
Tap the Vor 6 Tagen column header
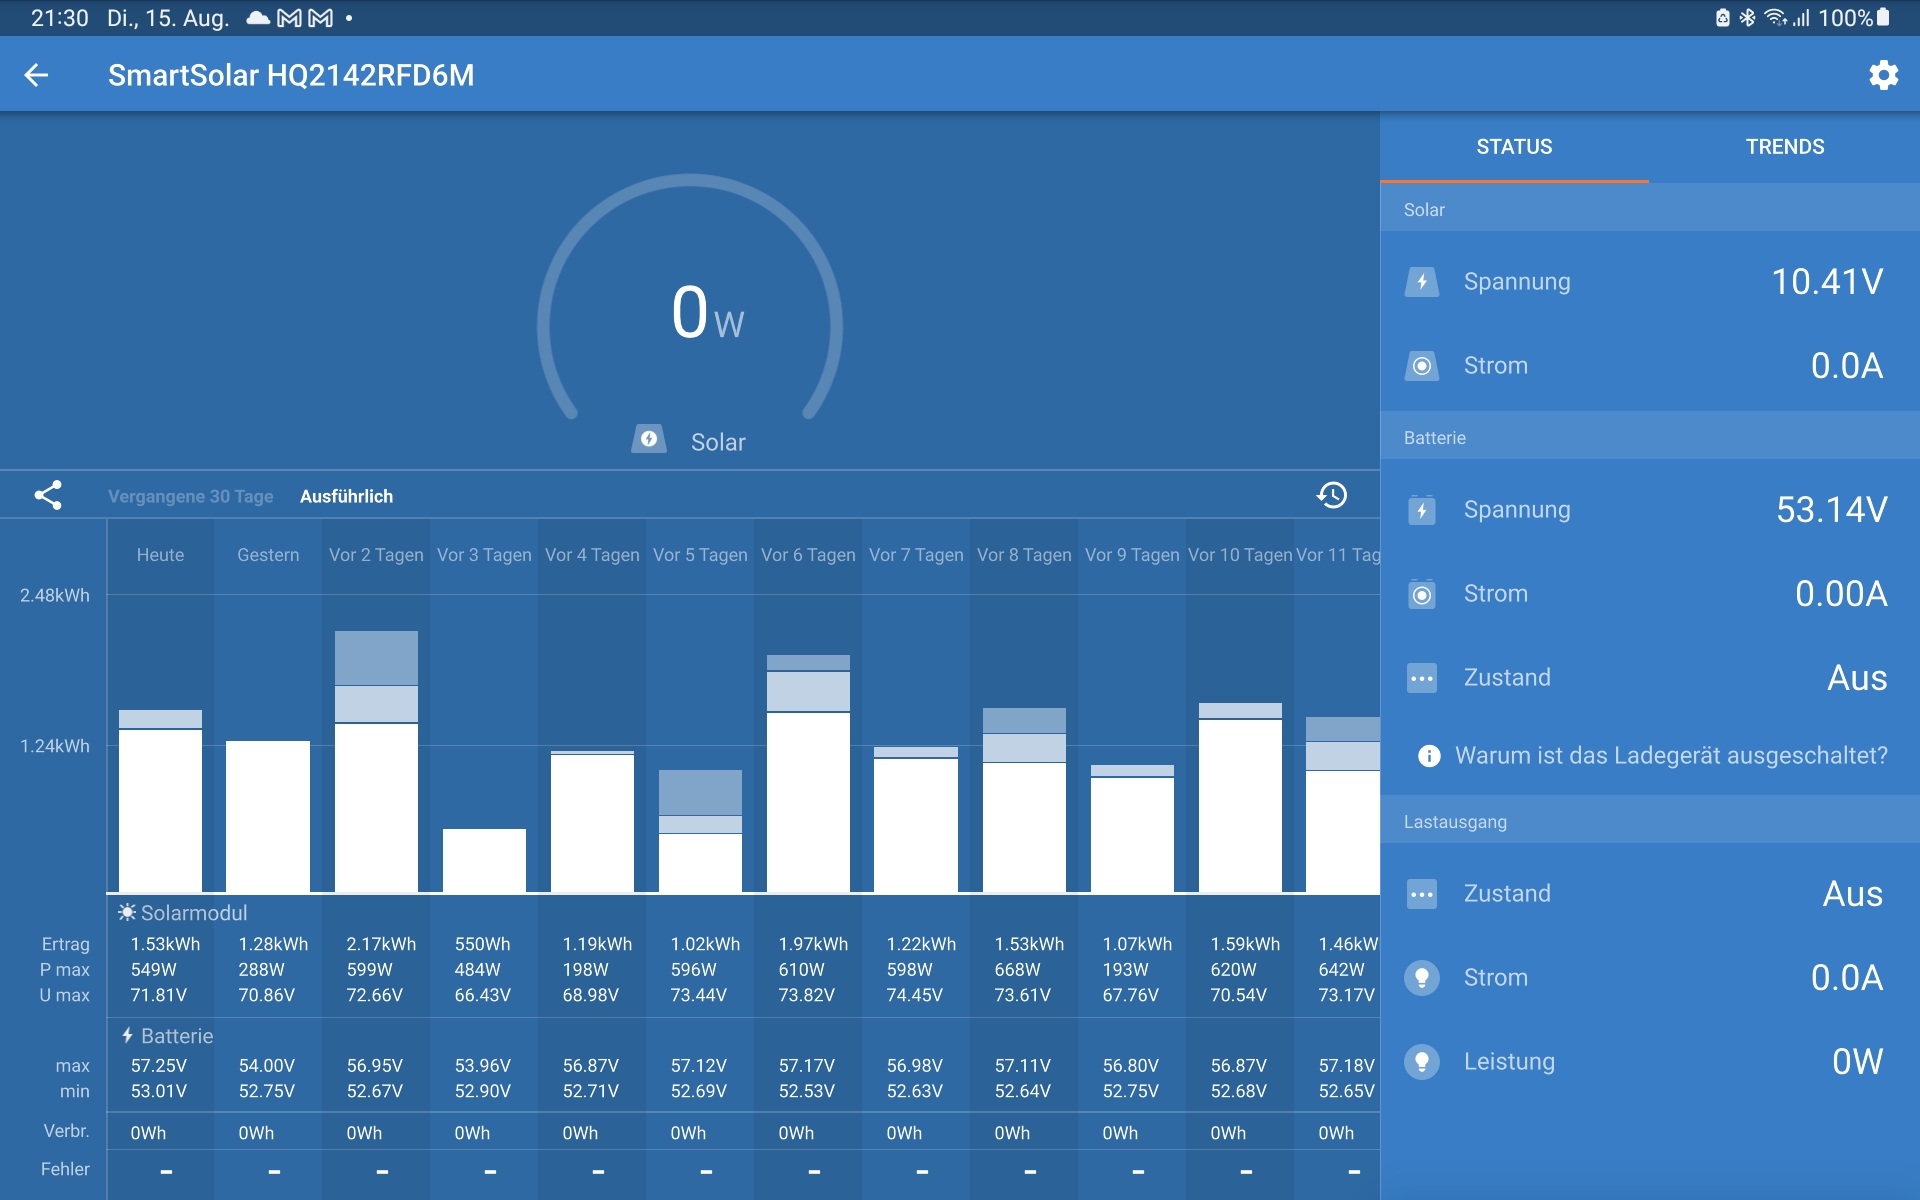pos(808,555)
